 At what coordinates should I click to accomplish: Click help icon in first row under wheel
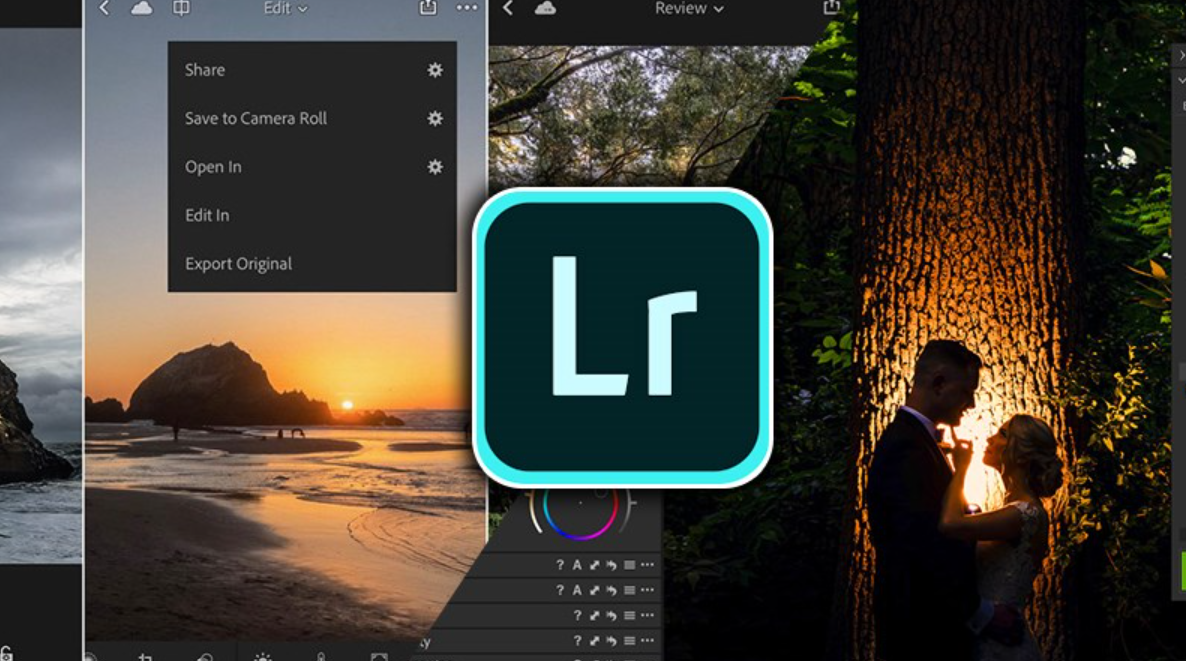coord(560,564)
